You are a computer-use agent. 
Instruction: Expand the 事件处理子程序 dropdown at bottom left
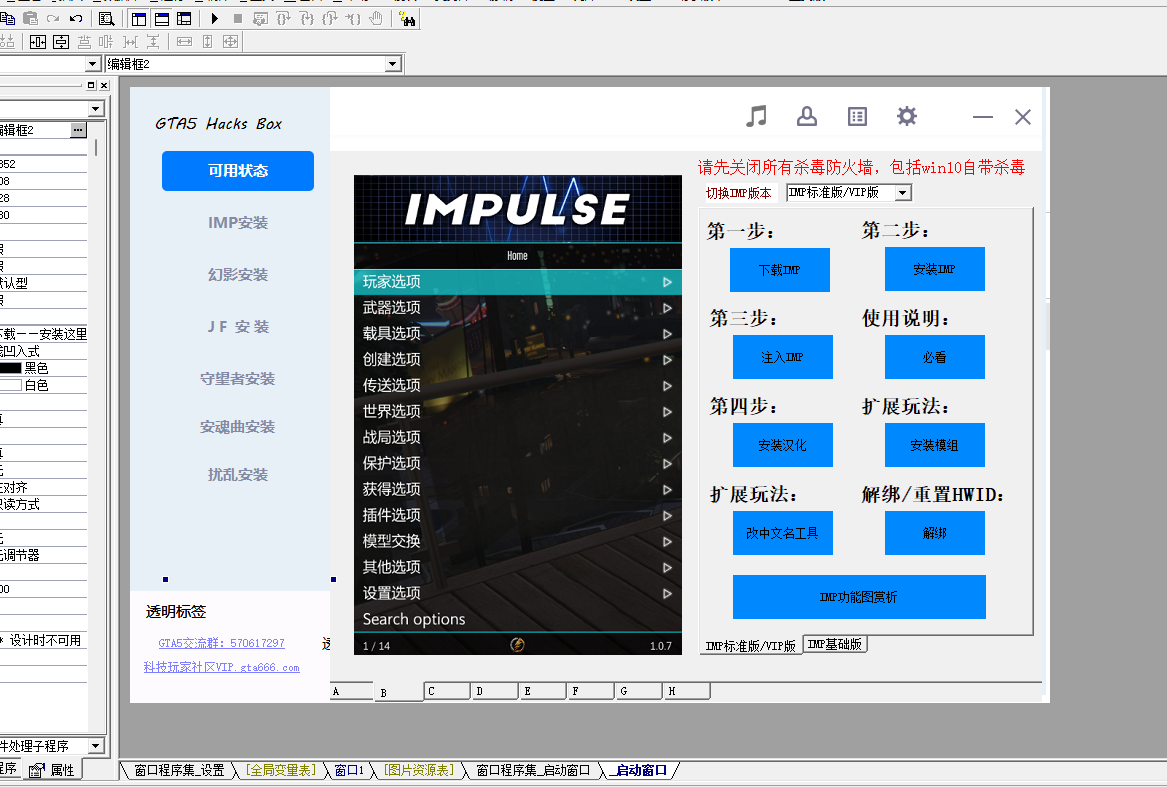(96, 746)
